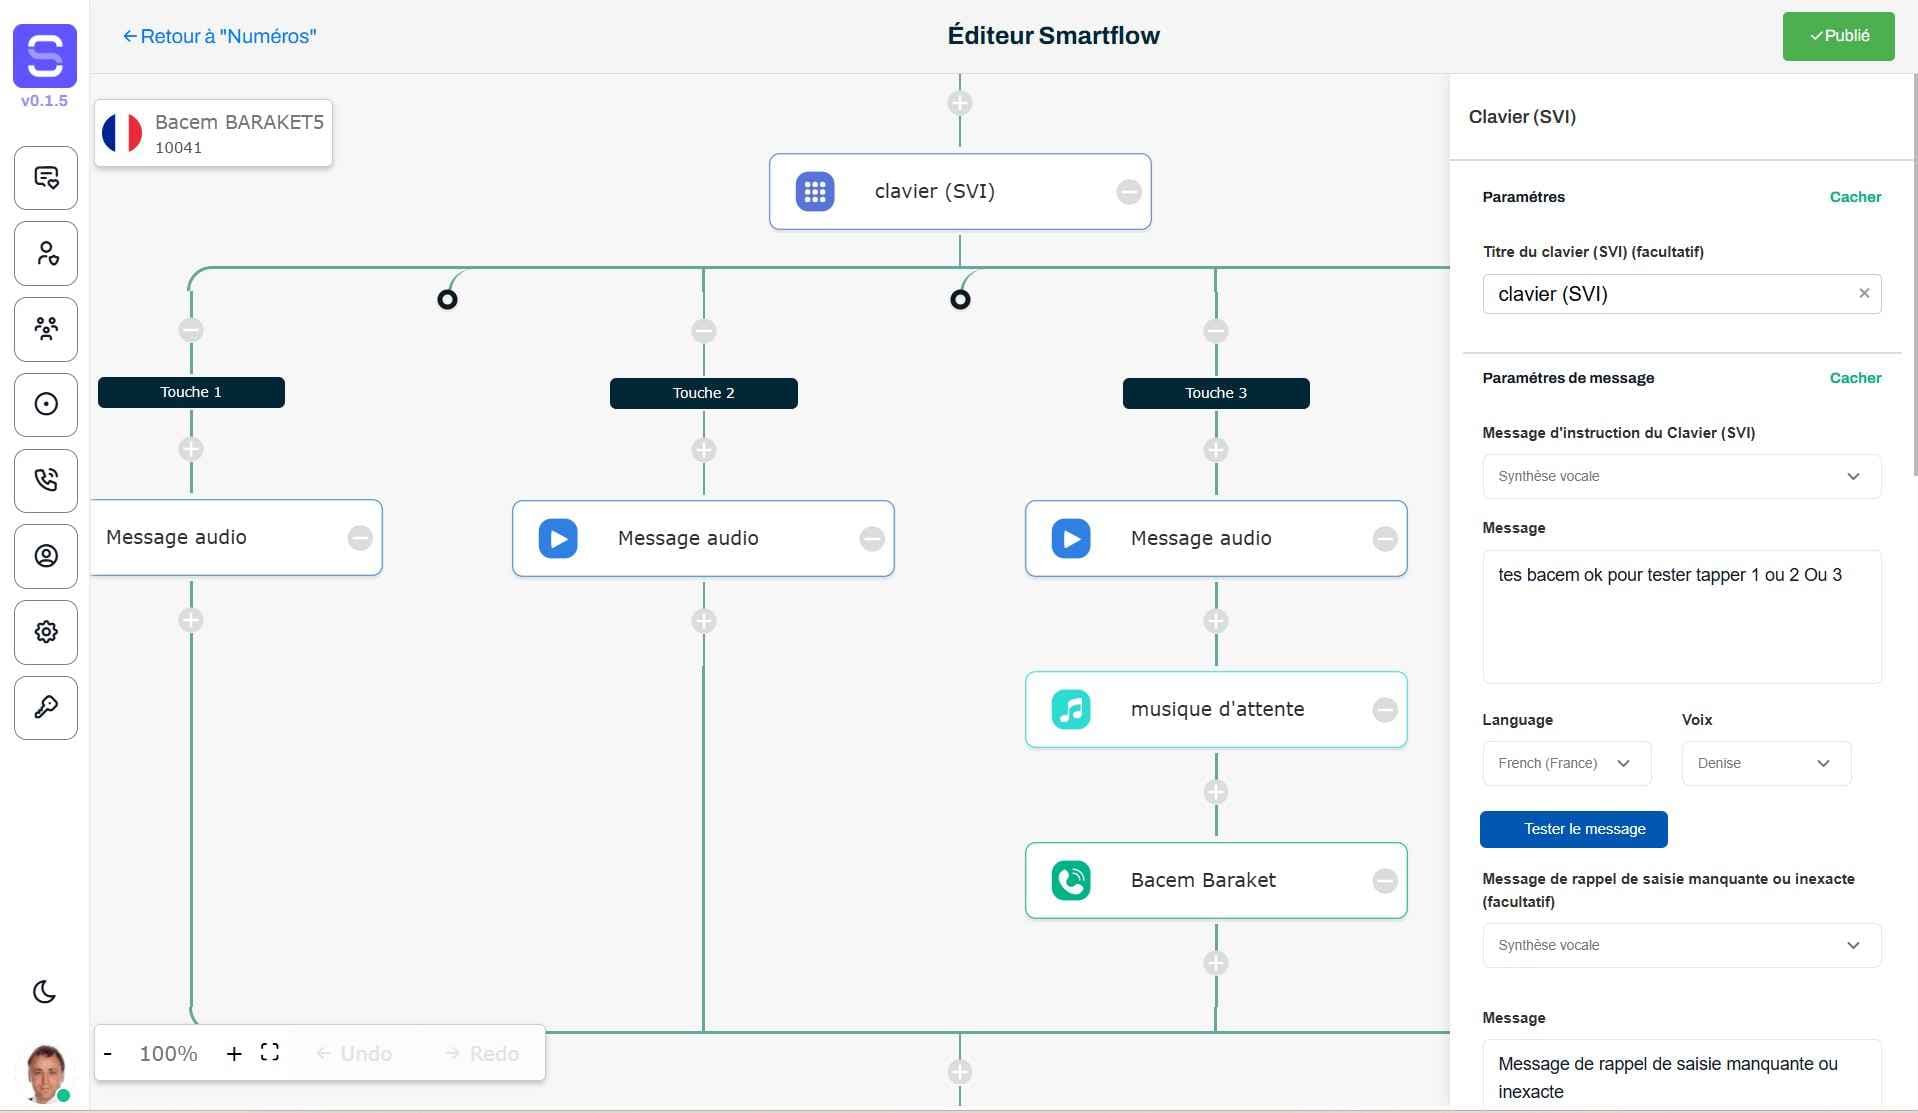The height and width of the screenshot is (1113, 1918).
Task: Open the groups panel in the sidebar
Action: click(x=45, y=329)
